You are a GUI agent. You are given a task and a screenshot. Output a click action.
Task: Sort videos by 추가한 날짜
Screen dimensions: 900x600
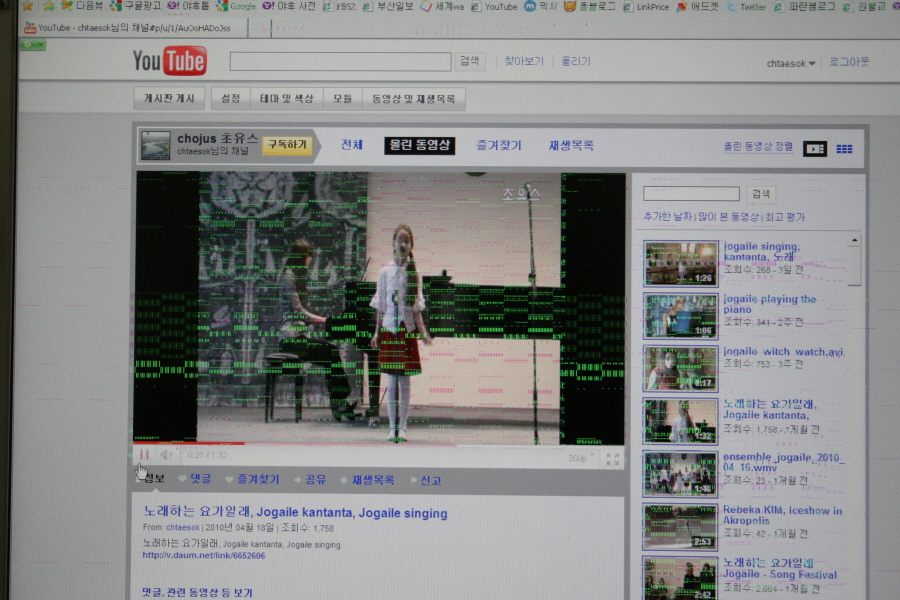(667, 216)
